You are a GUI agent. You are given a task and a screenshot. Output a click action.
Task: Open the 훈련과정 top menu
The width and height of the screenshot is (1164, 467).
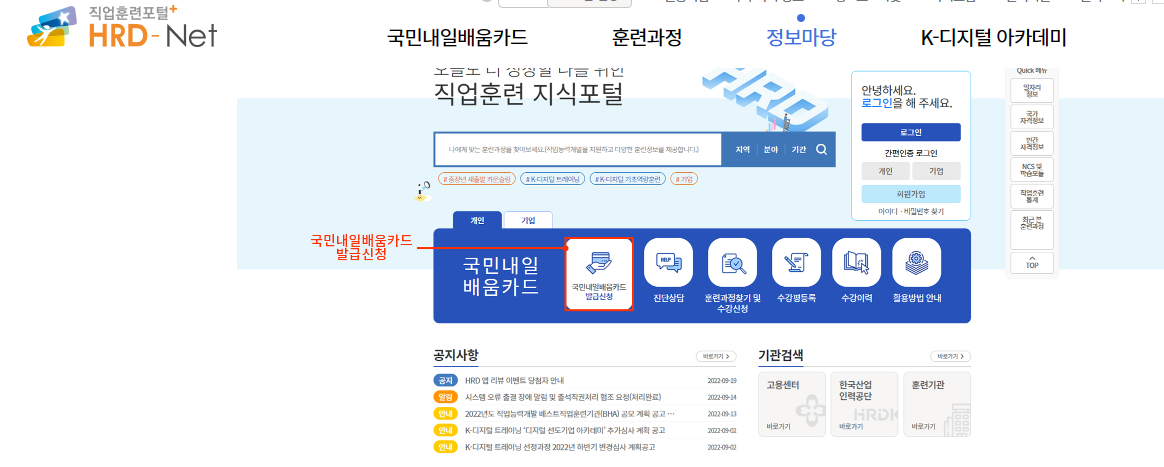point(647,37)
